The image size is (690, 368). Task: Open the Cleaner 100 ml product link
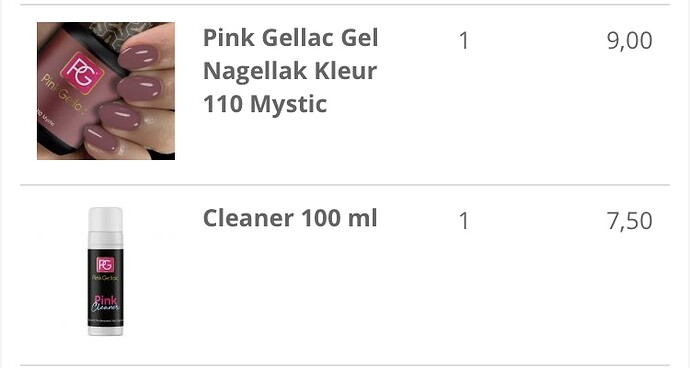click(290, 218)
